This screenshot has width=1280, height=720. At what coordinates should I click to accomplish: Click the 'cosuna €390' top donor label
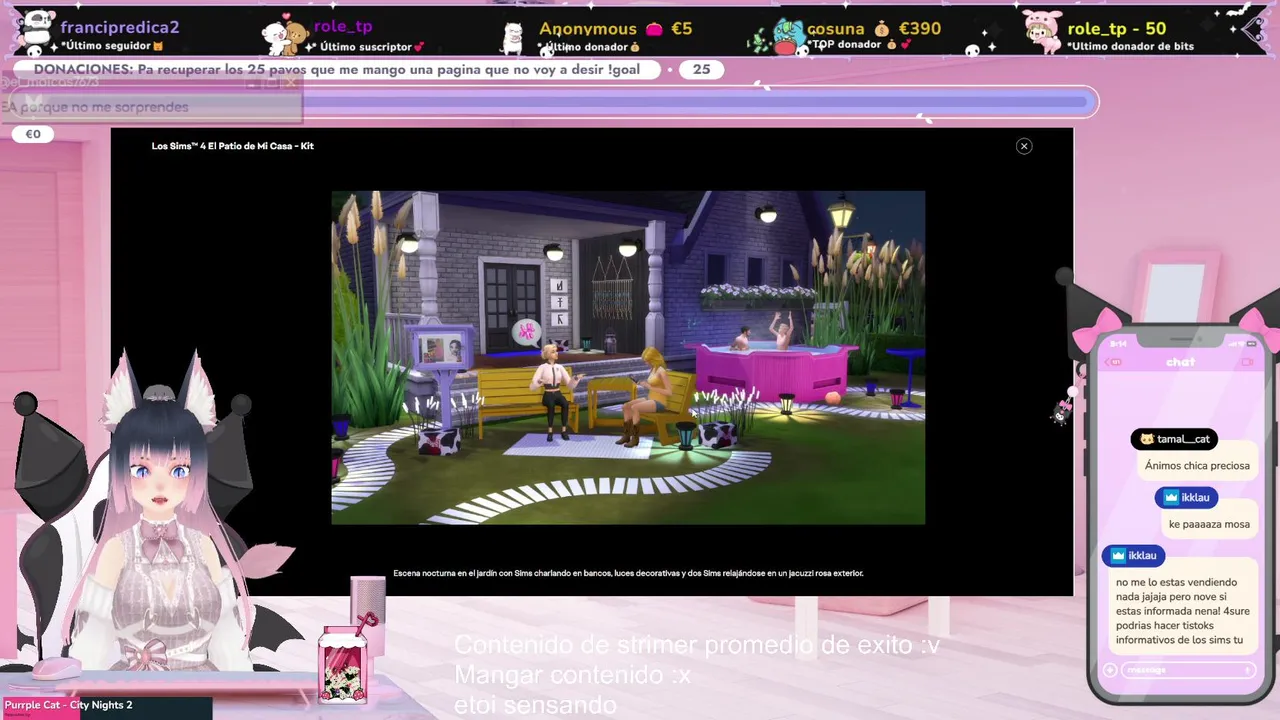point(873,29)
